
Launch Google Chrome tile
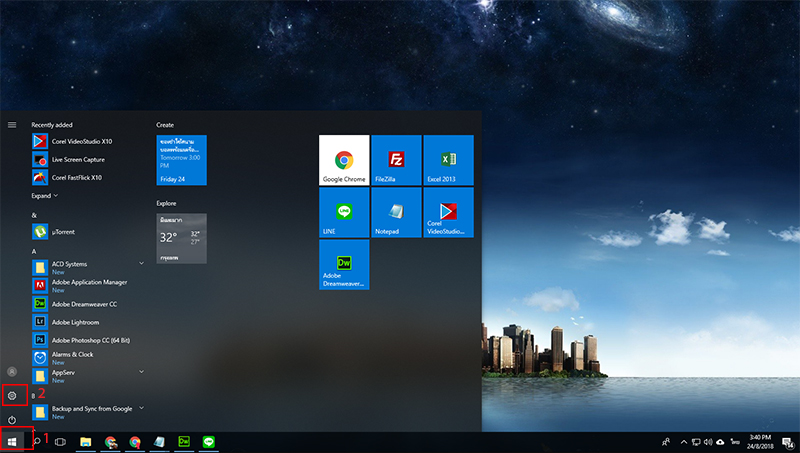(344, 160)
